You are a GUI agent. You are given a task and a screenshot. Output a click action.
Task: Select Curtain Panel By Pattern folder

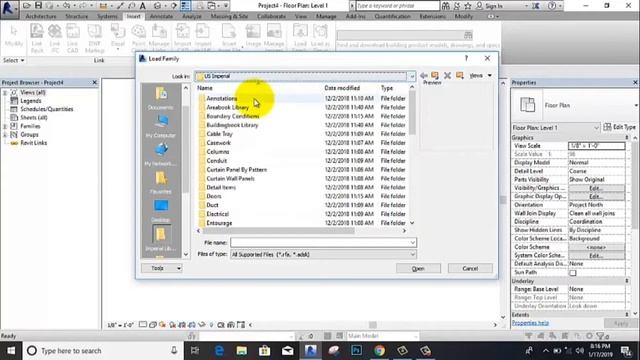click(x=236, y=169)
